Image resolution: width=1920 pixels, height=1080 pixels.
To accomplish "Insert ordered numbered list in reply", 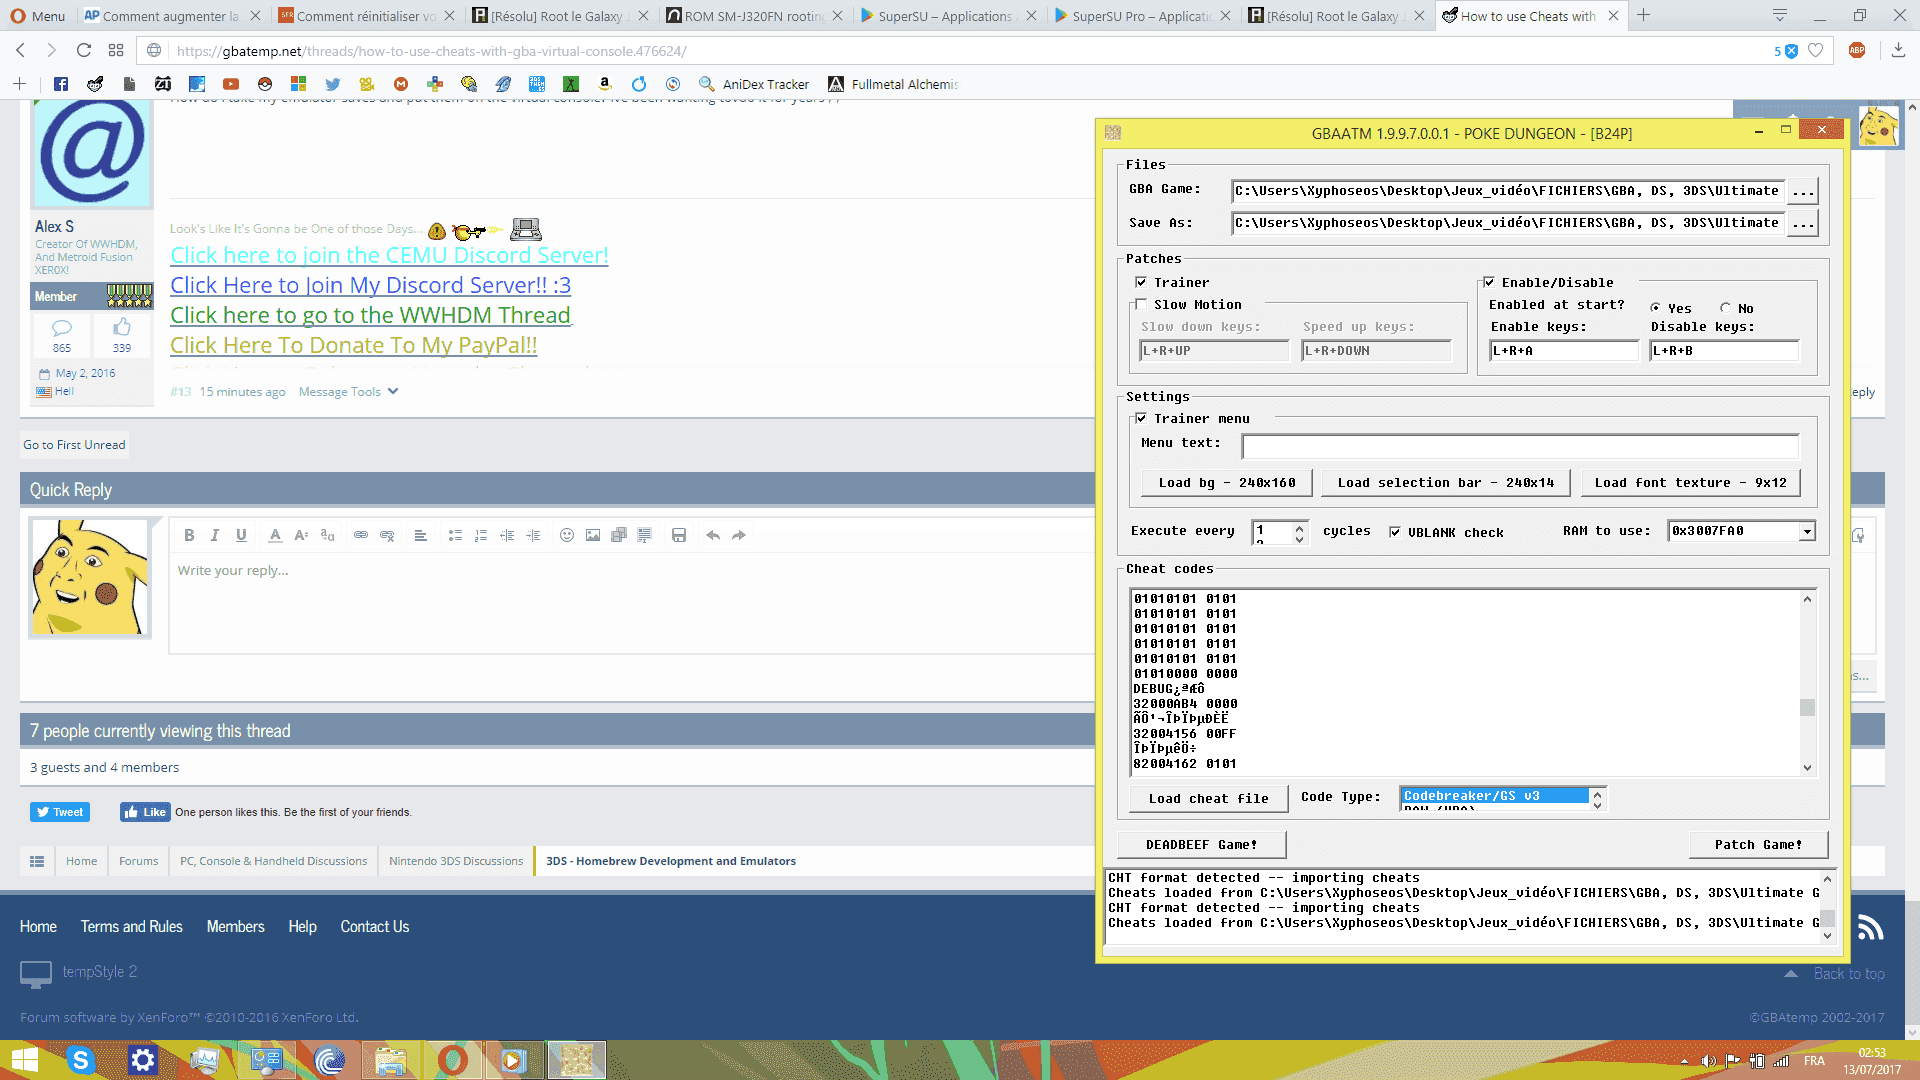I will click(481, 535).
